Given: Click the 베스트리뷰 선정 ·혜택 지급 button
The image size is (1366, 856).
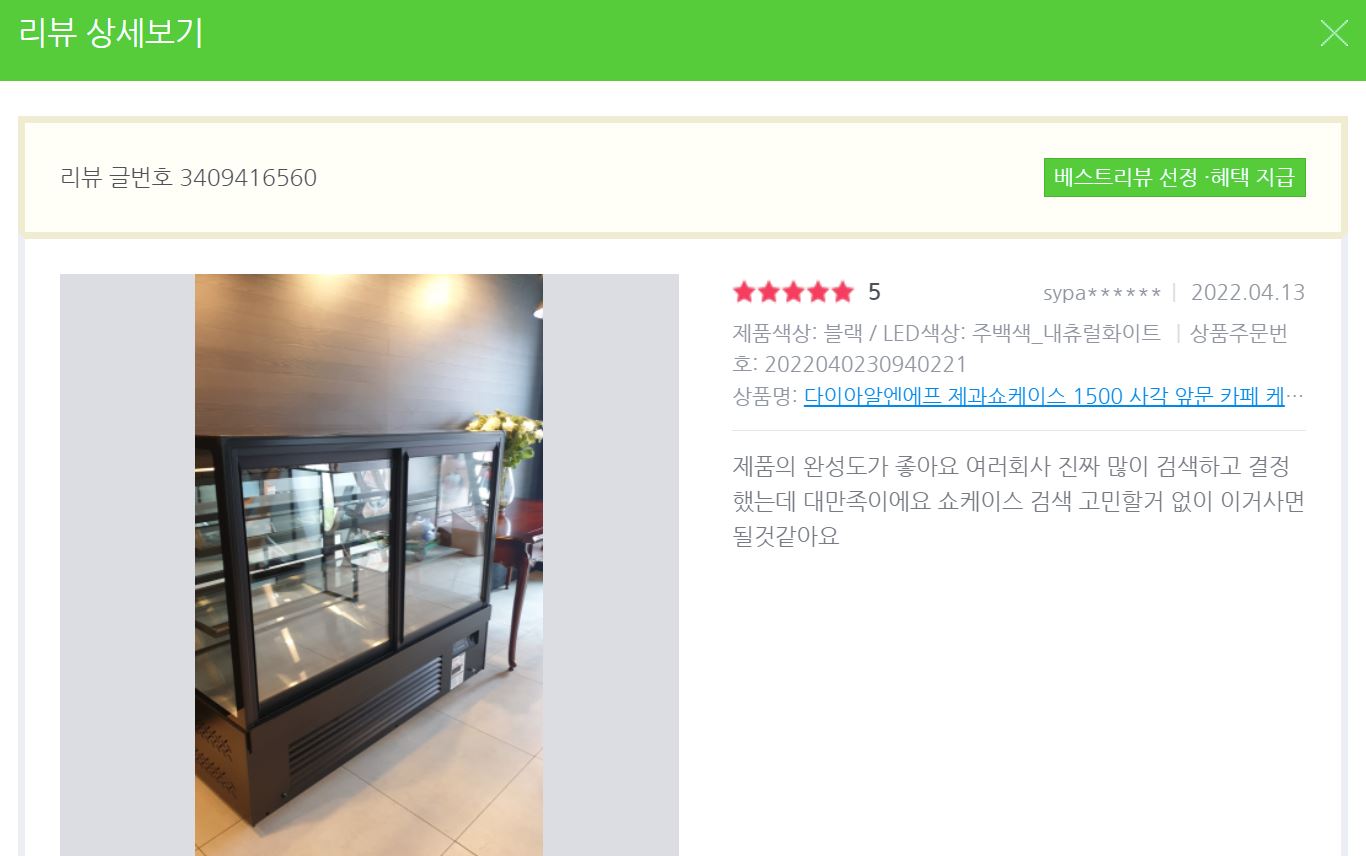Looking at the screenshot, I should point(1175,178).
